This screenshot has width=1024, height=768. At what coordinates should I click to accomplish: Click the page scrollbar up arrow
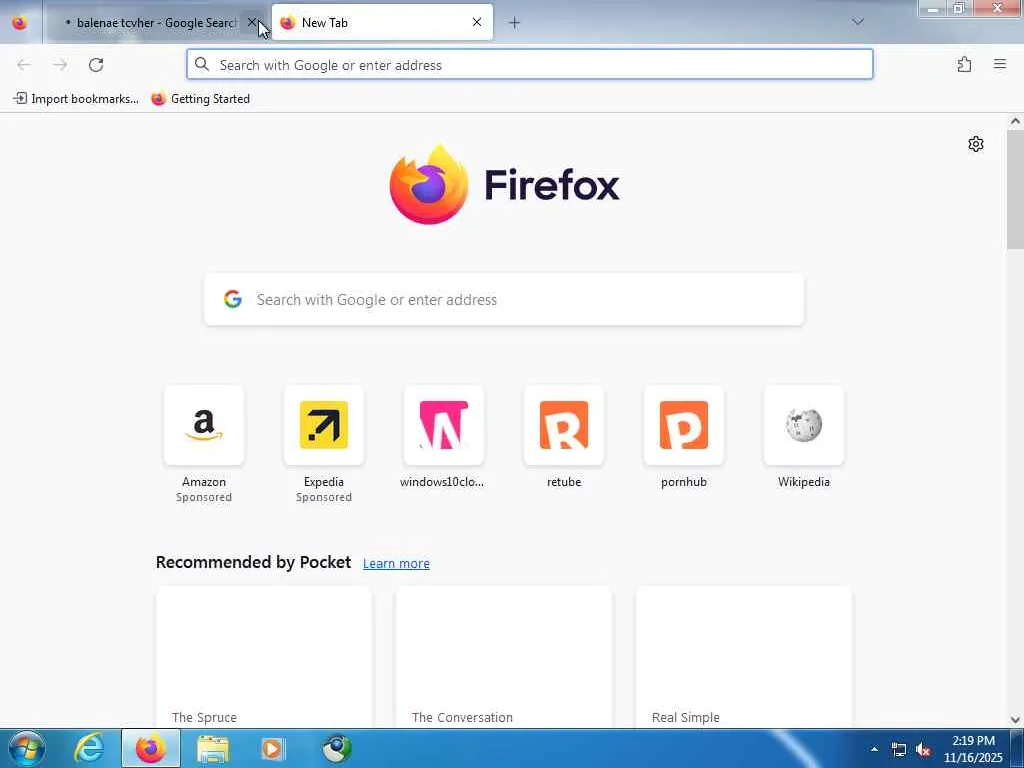coord(1015,121)
